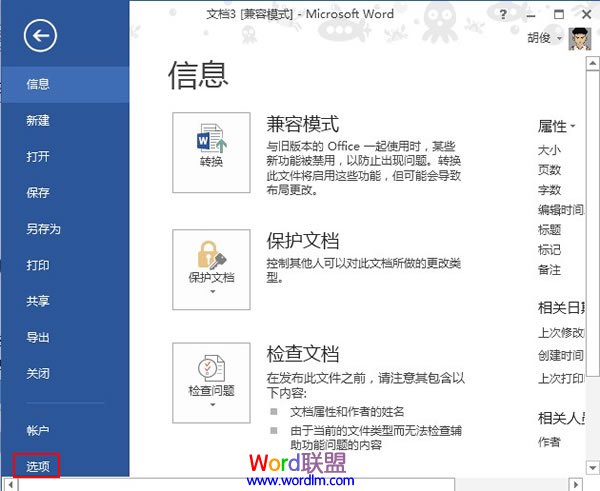Click 保存 (Save) in the sidebar
This screenshot has height=491, width=600.
pos(39,193)
